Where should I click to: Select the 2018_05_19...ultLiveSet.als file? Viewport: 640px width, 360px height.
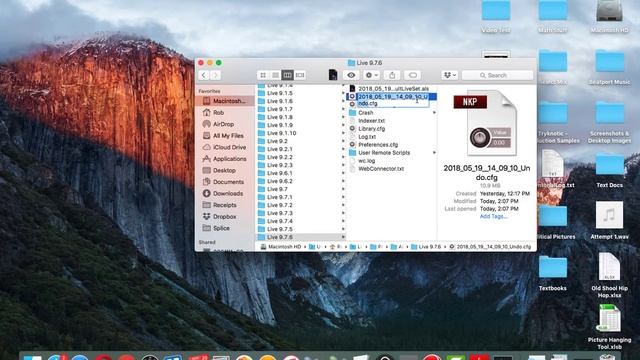pyautogui.click(x=392, y=89)
